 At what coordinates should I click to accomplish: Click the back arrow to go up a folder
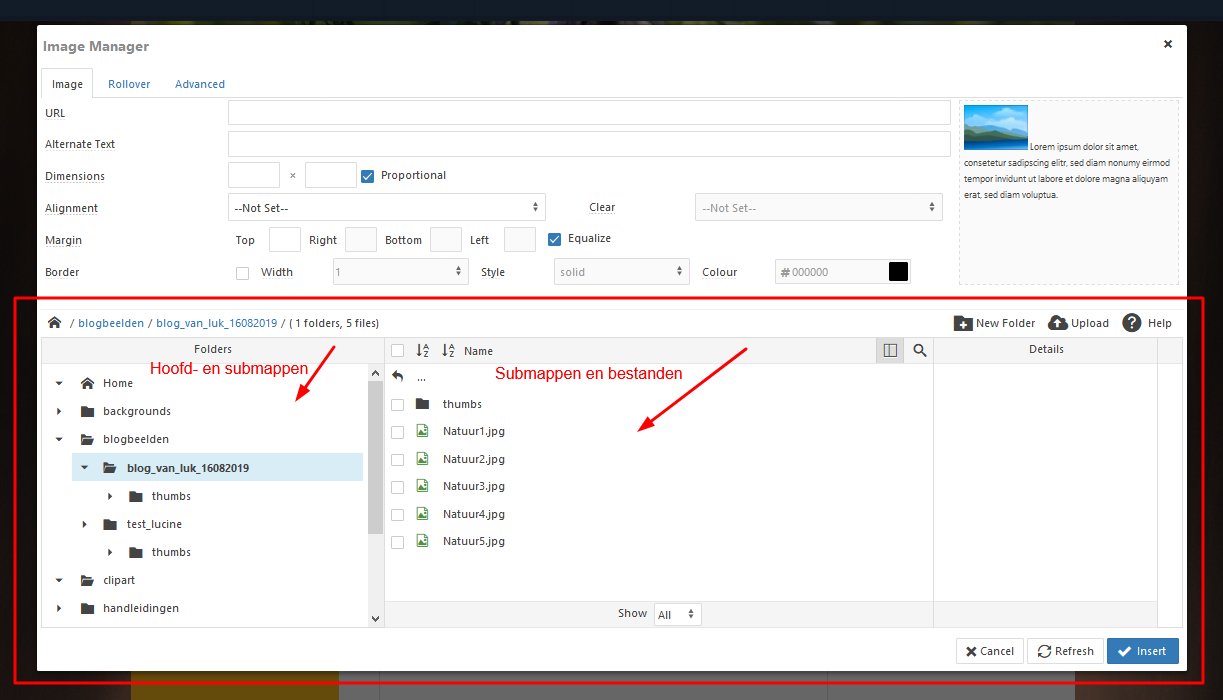(x=398, y=377)
